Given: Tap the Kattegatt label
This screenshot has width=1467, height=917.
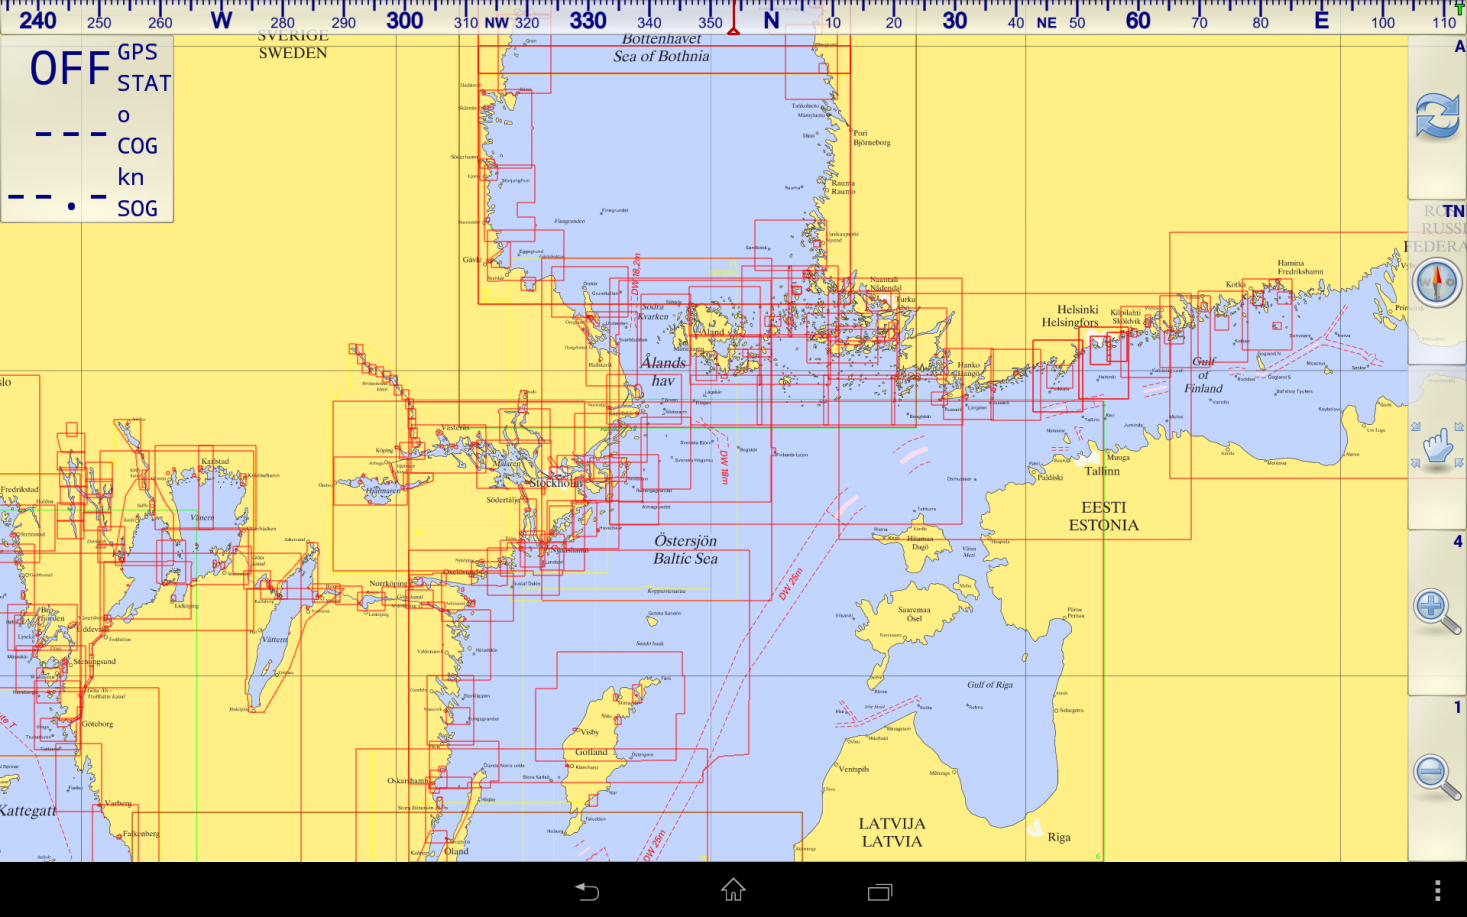Looking at the screenshot, I should click(x=28, y=810).
